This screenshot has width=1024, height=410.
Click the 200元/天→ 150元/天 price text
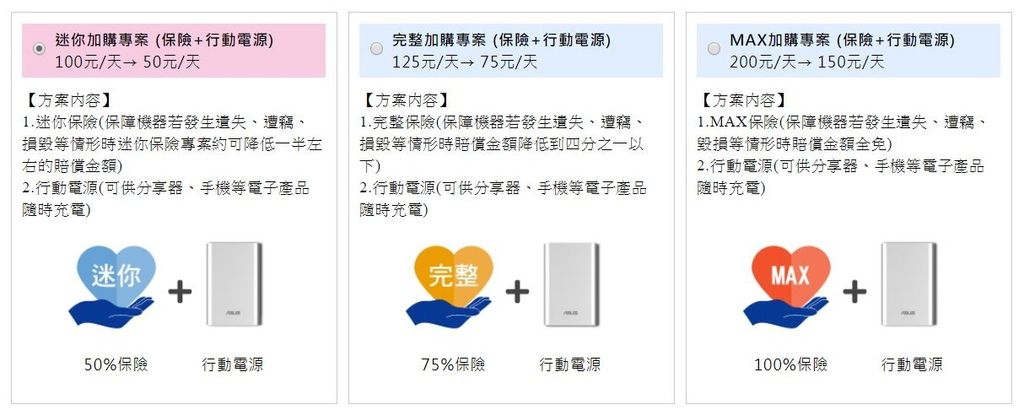(x=807, y=62)
